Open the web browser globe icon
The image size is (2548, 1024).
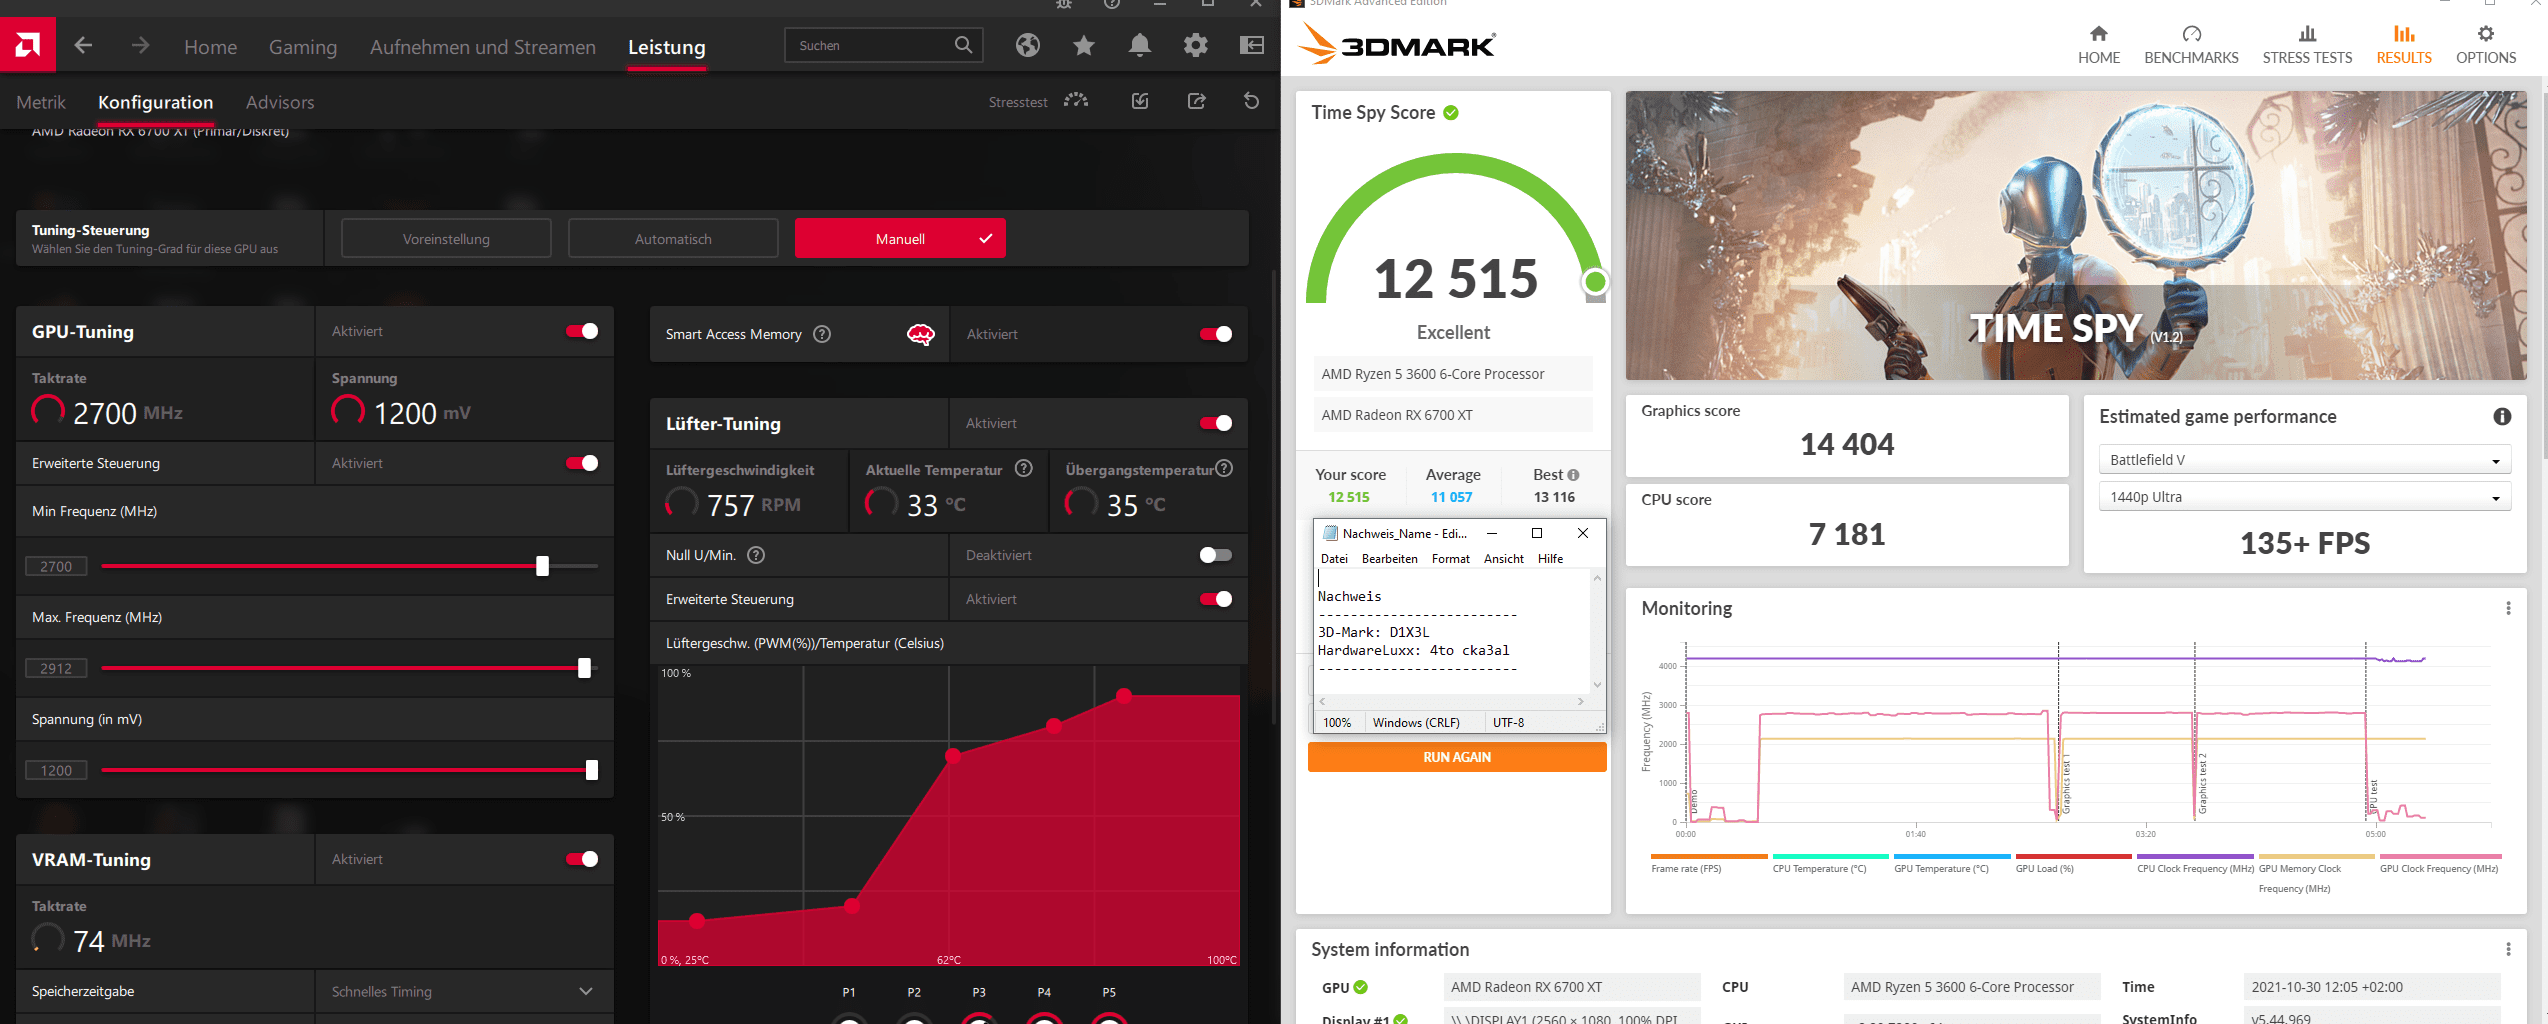point(1027,45)
